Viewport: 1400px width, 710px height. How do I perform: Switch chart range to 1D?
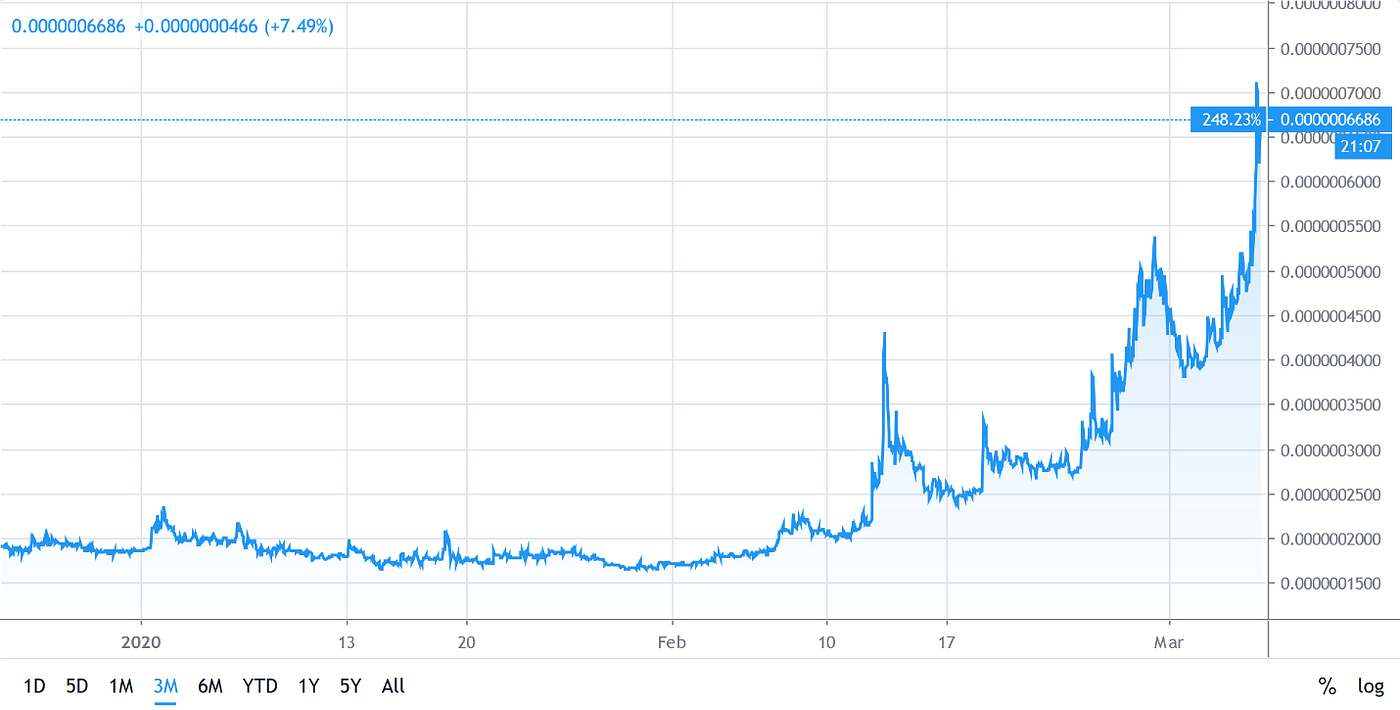[x=35, y=687]
